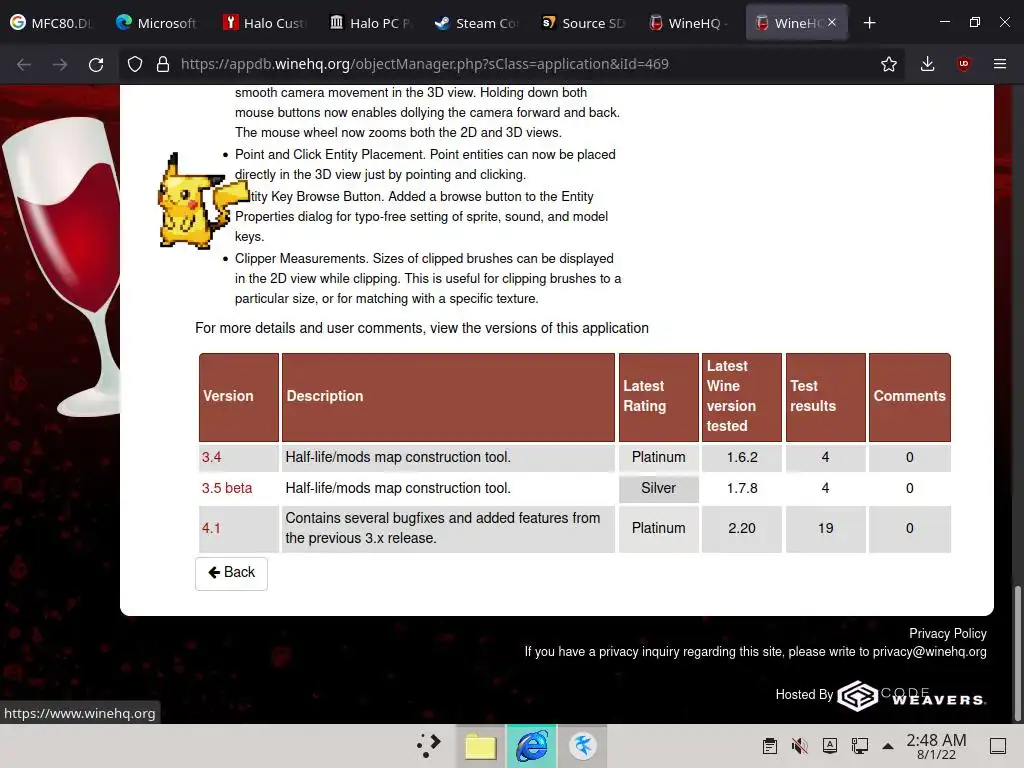The height and width of the screenshot is (768, 1024).
Task: Click the wine glass logo
Action: pyautogui.click(x=62, y=268)
